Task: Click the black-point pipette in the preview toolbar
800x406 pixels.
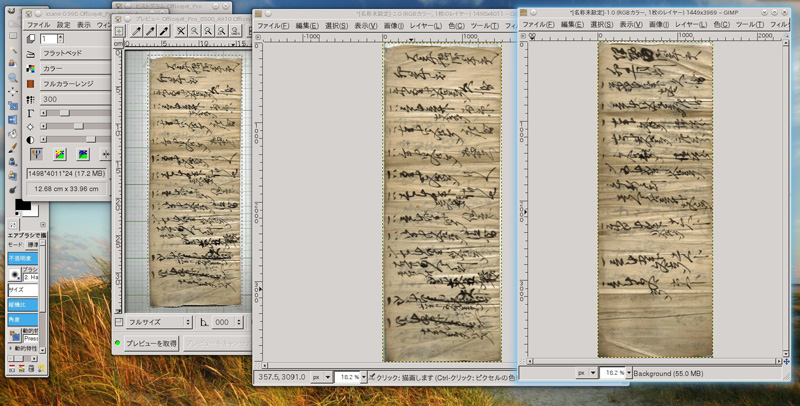Action: click(x=164, y=31)
